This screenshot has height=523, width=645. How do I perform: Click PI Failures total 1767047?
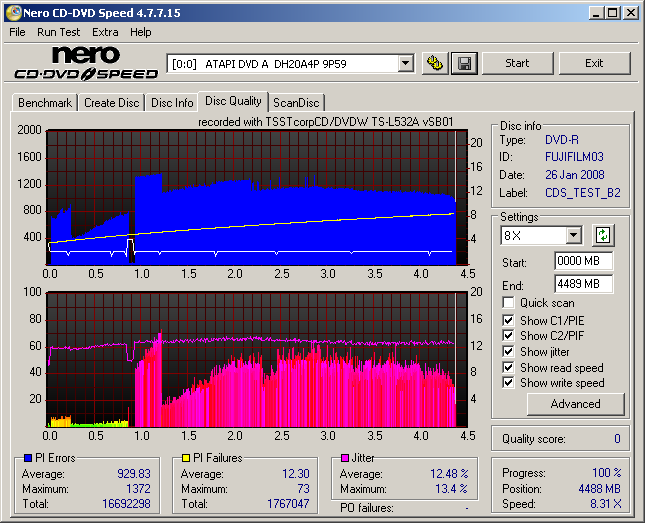pos(288,504)
